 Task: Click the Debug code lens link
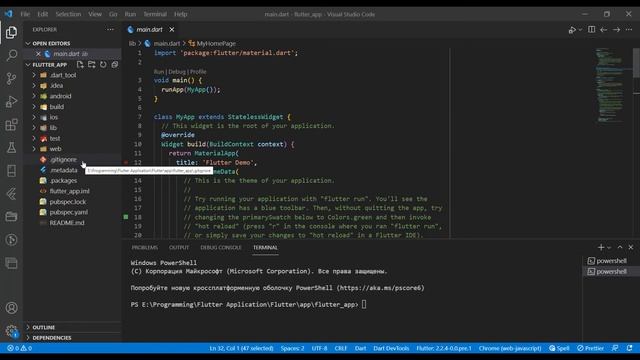click(x=177, y=71)
